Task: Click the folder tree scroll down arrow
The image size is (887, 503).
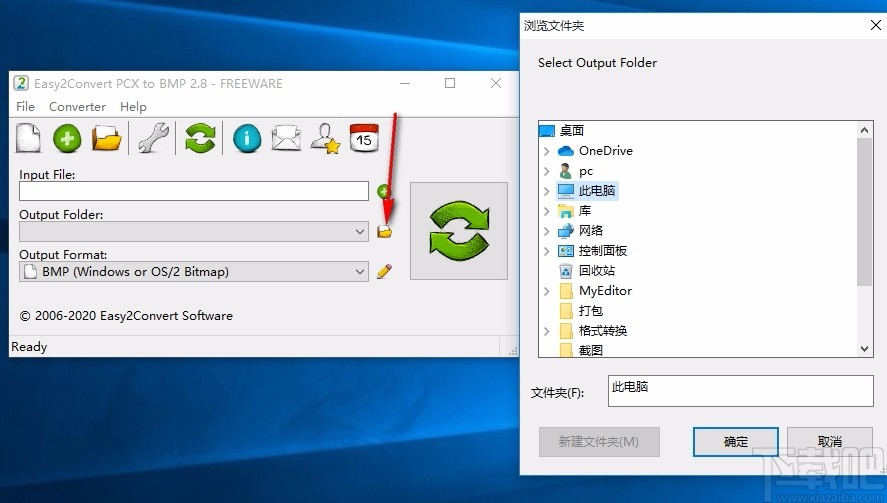Action: pos(864,349)
